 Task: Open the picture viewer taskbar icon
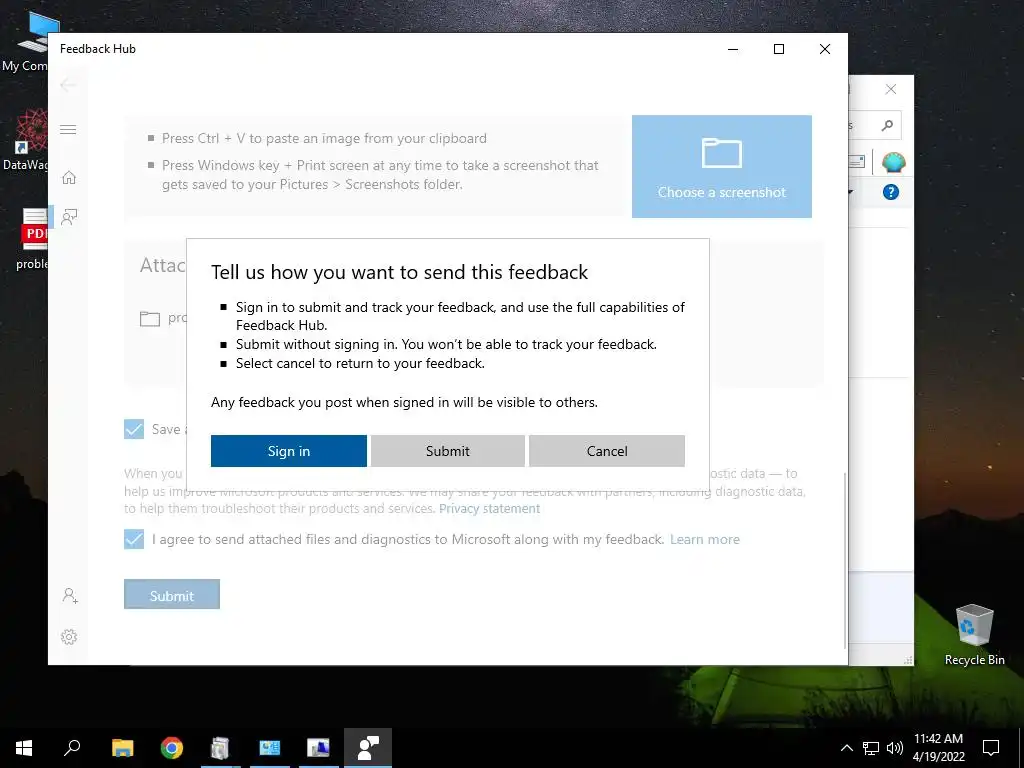tap(319, 748)
